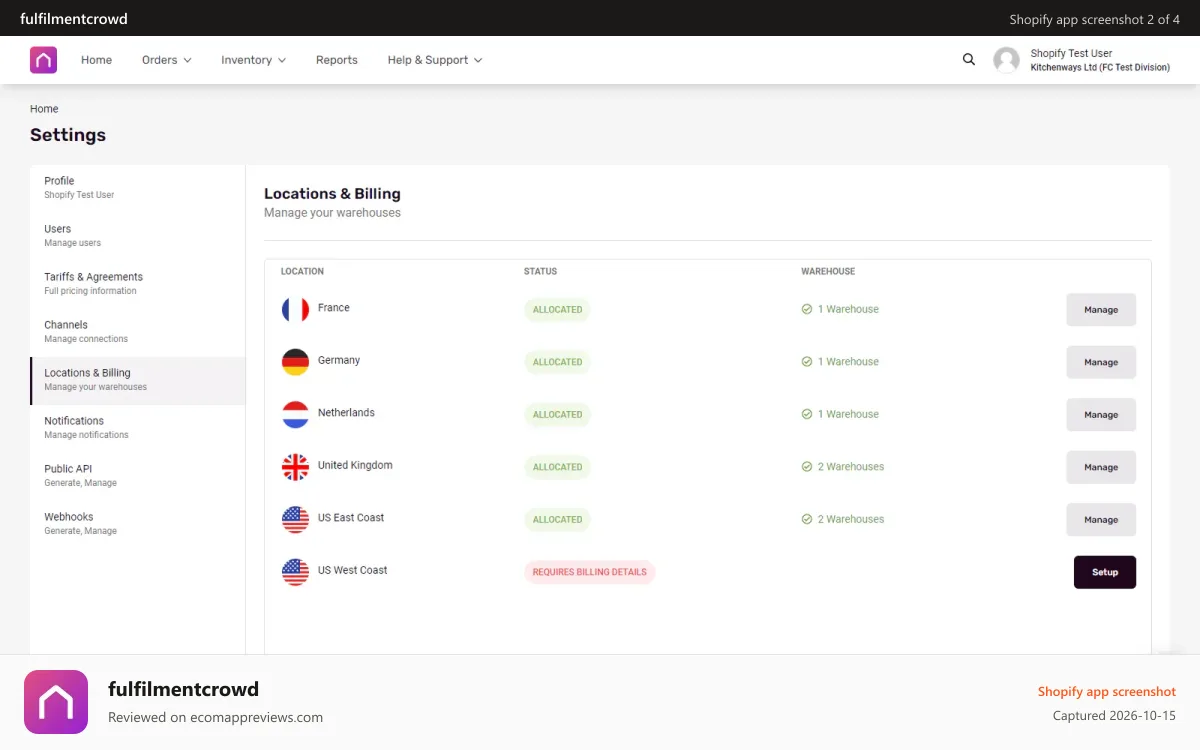The image size is (1200, 750).
Task: Click the REQUIRES BILLING DETAILS badge
Action: pos(589,572)
